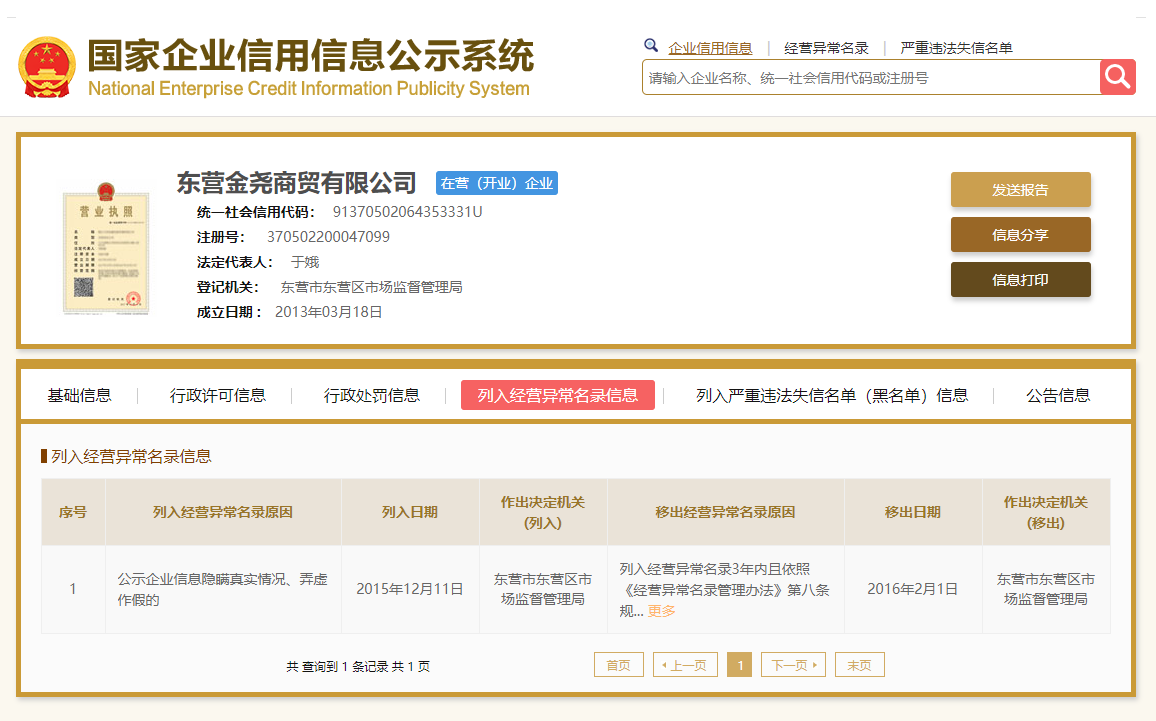Viewport: 1156px width, 721px height.
Task: Go to first page with 首页
Action: (x=619, y=665)
